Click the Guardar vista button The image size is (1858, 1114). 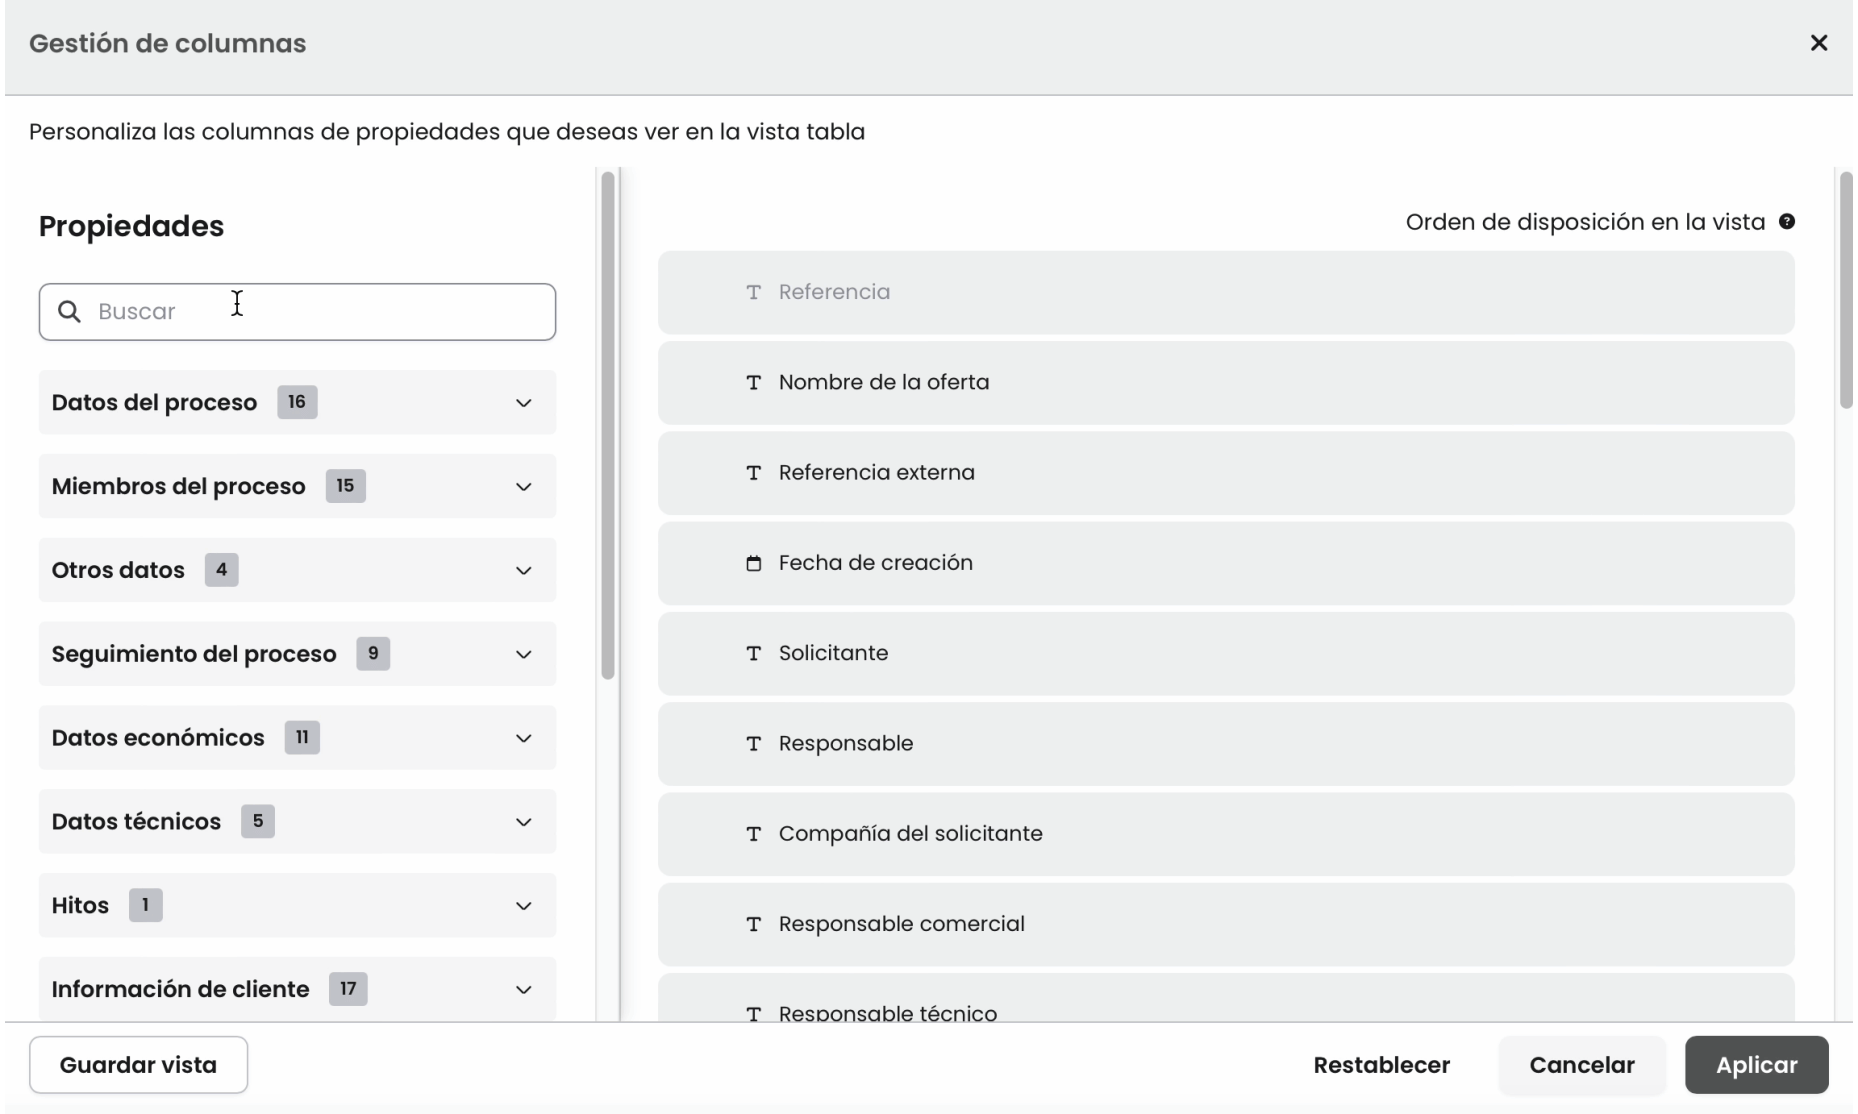point(138,1065)
